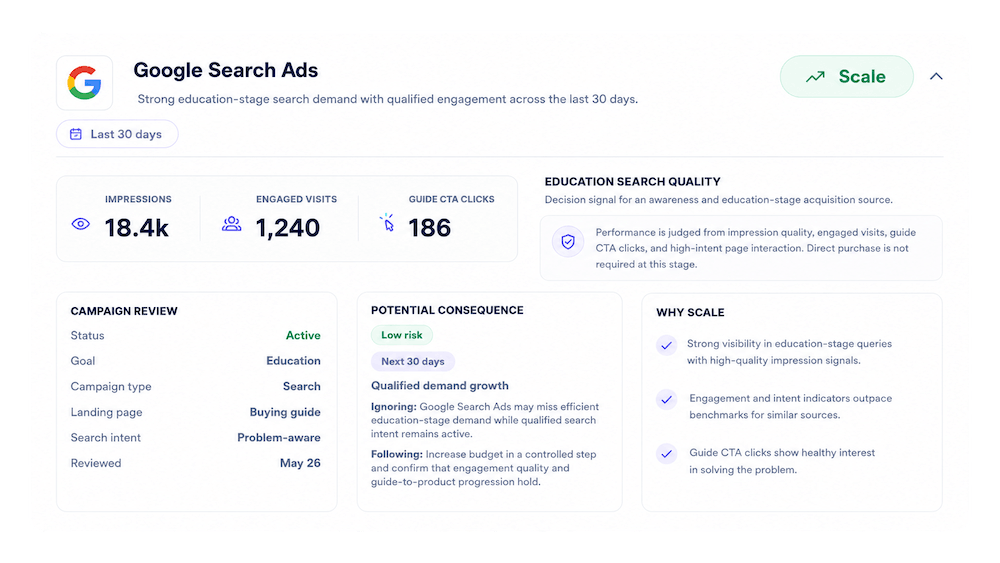Click the 1,240 engaged visits value

[x=288, y=228]
